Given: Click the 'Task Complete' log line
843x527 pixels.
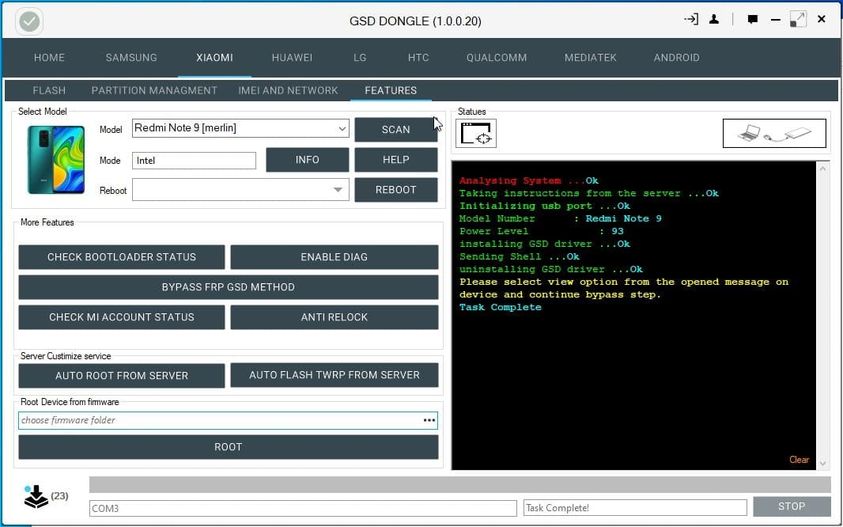Looking at the screenshot, I should coord(500,307).
